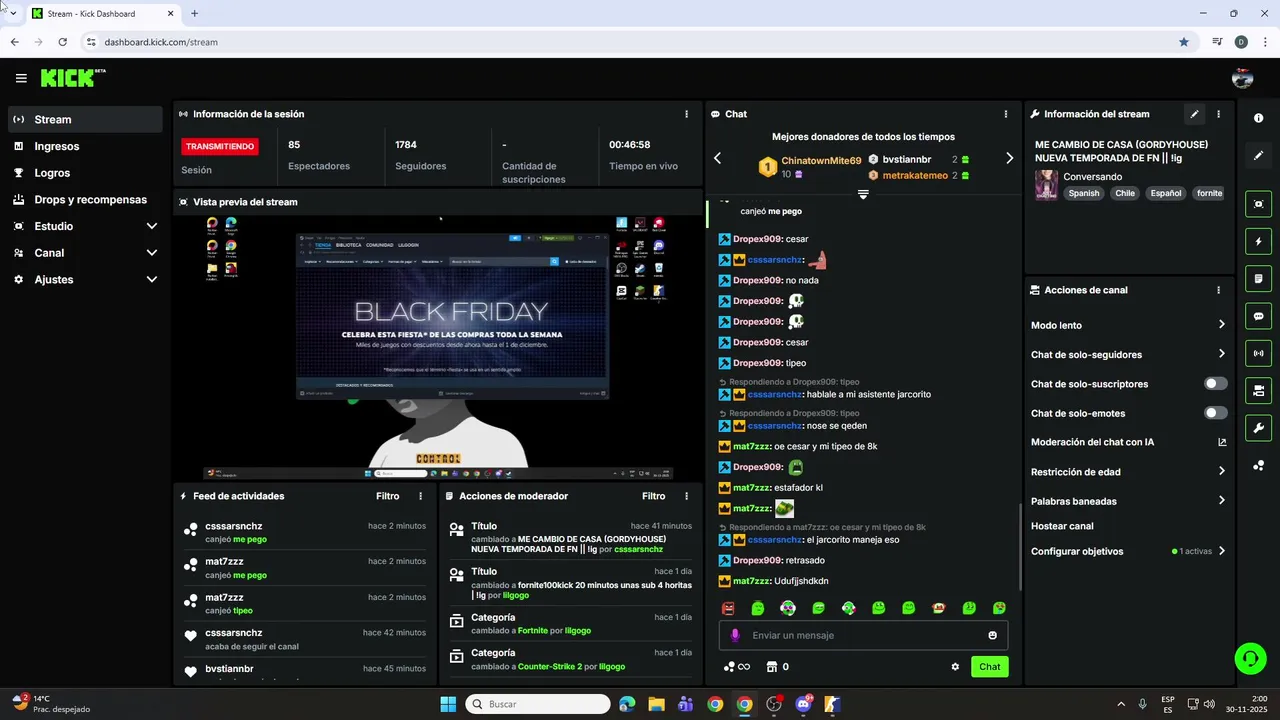The height and width of the screenshot is (720, 1280).
Task: Open Modo lento options
Action: pos(1128,325)
